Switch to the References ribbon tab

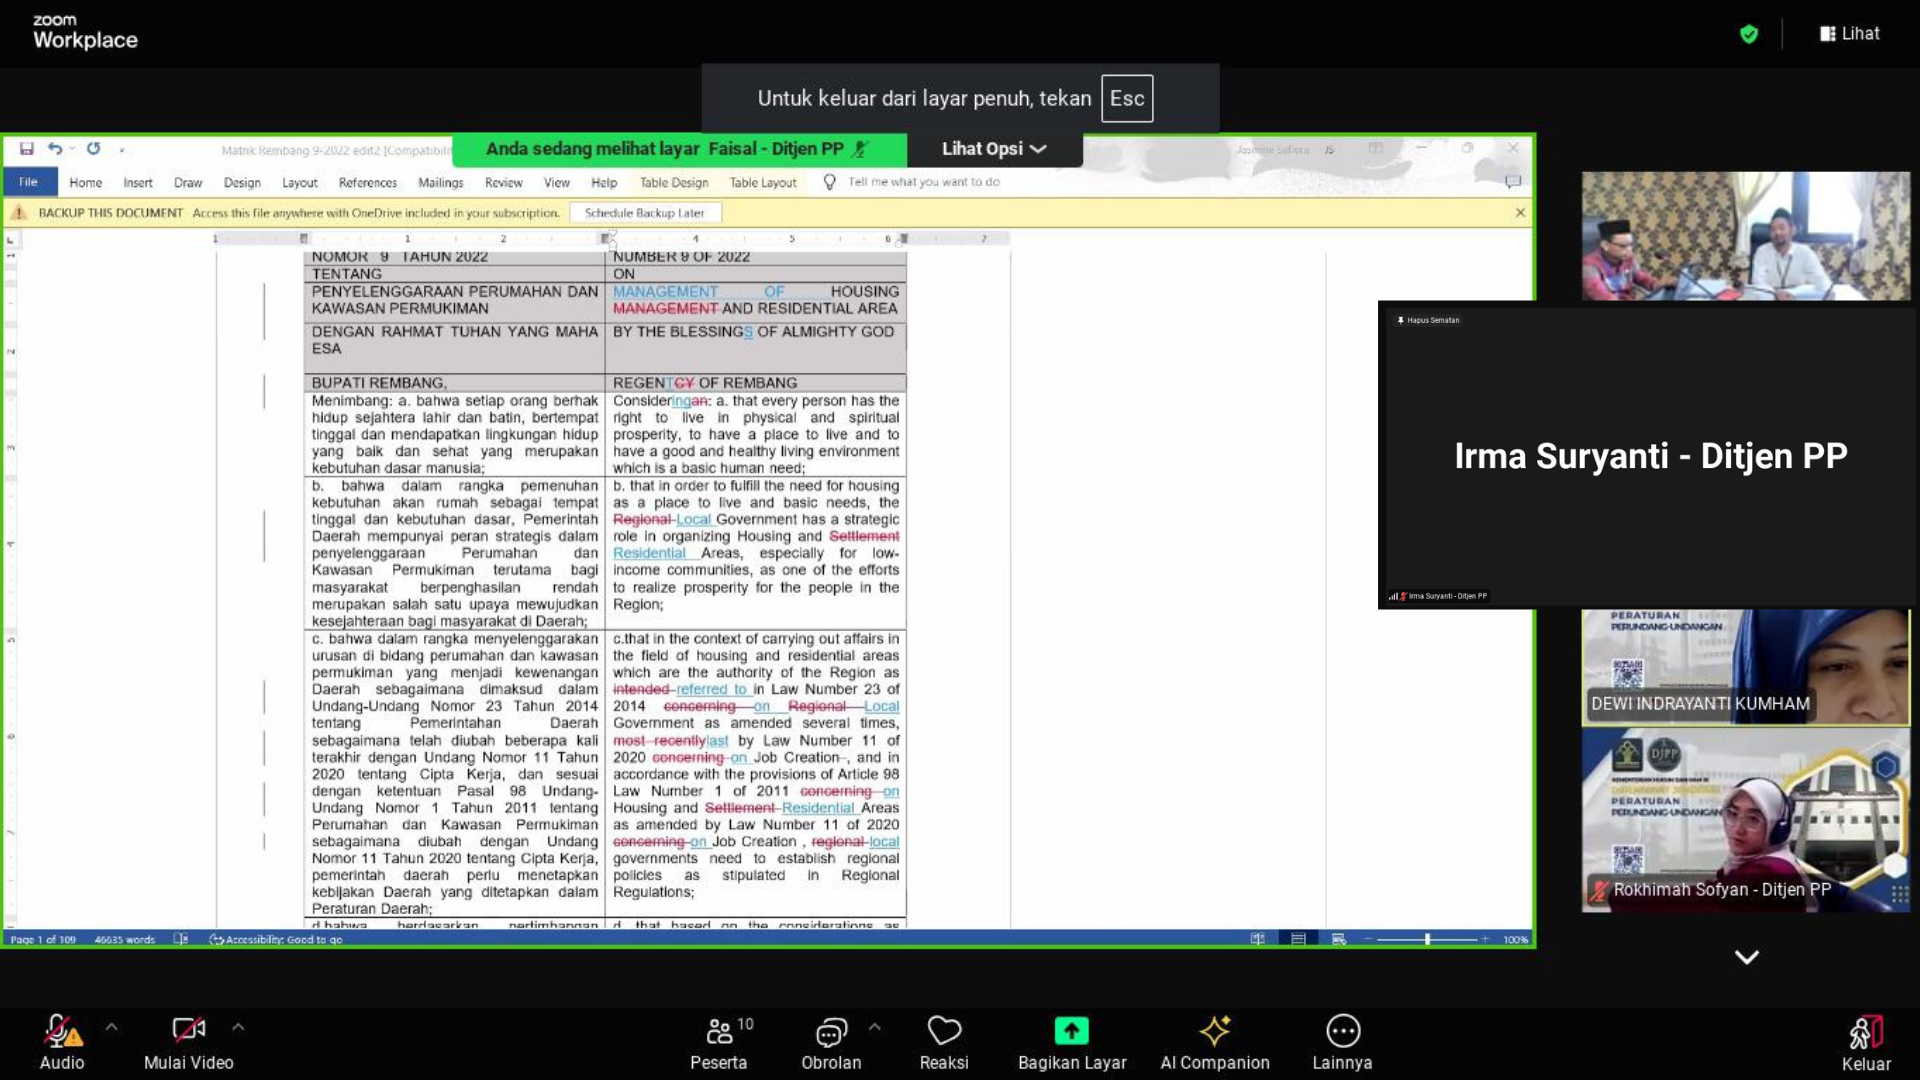click(x=367, y=183)
